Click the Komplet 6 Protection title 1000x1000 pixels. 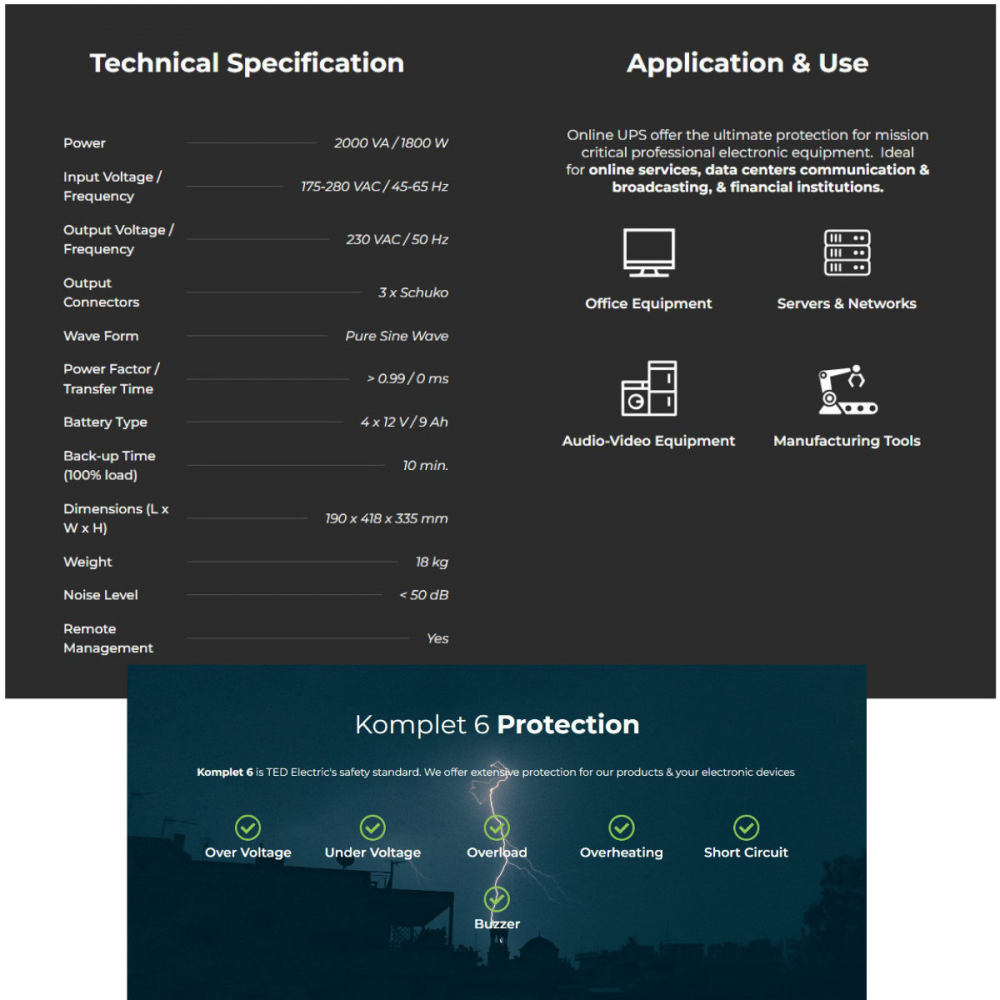point(497,725)
